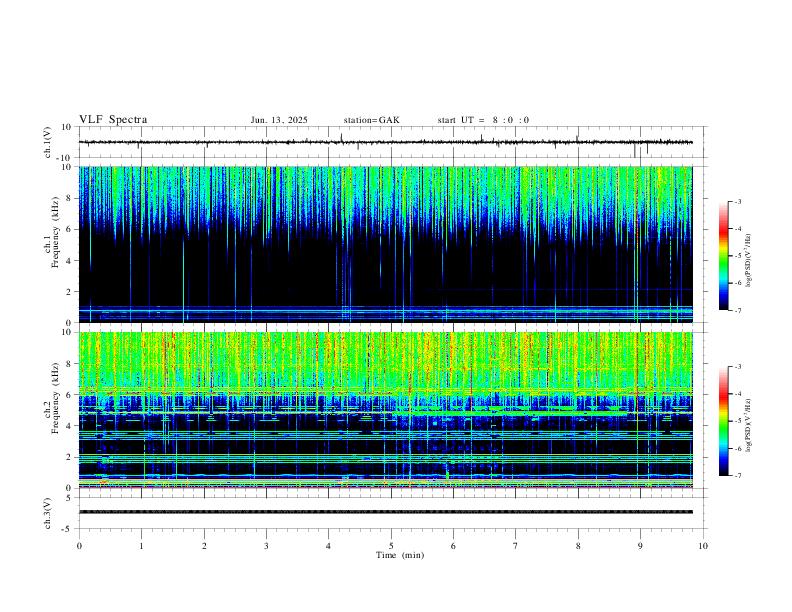Select the "start UT = 8 :0 :0" text
Screen dimensions: 792x612
click(483, 120)
